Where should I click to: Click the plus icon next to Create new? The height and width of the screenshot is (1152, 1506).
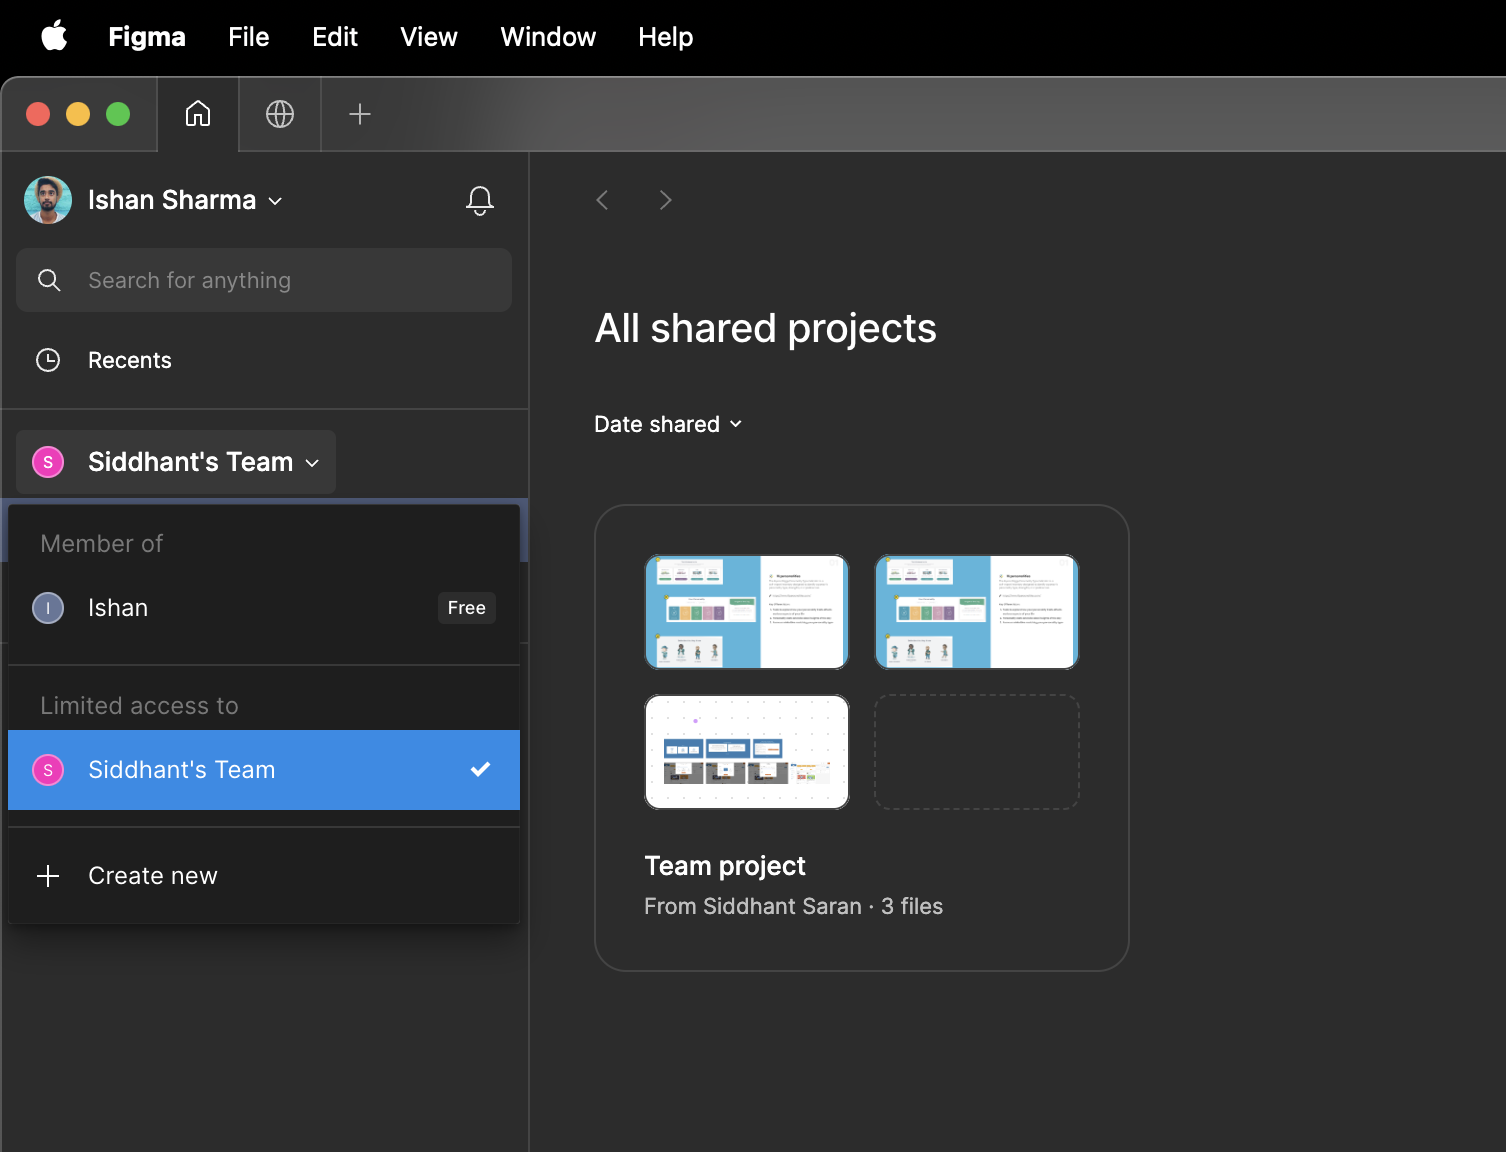pos(48,876)
